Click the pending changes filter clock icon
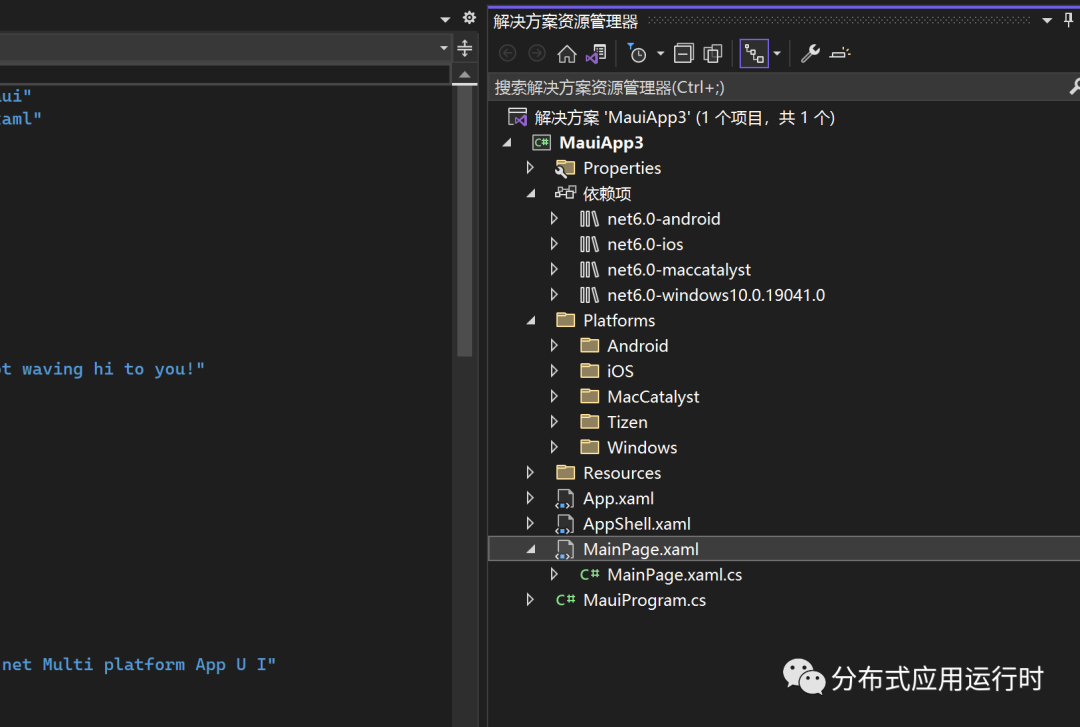 [637, 53]
